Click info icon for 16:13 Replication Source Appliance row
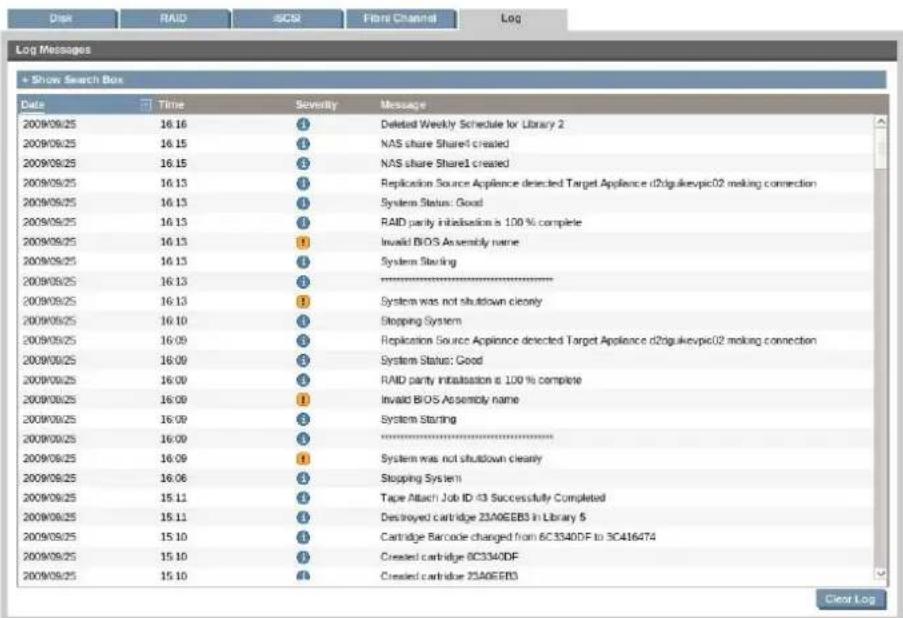Viewport: 903px width, 618px height. (303, 184)
